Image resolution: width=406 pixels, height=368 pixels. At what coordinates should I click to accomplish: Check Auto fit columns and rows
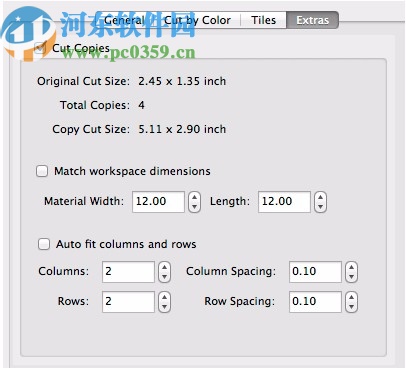tap(44, 244)
